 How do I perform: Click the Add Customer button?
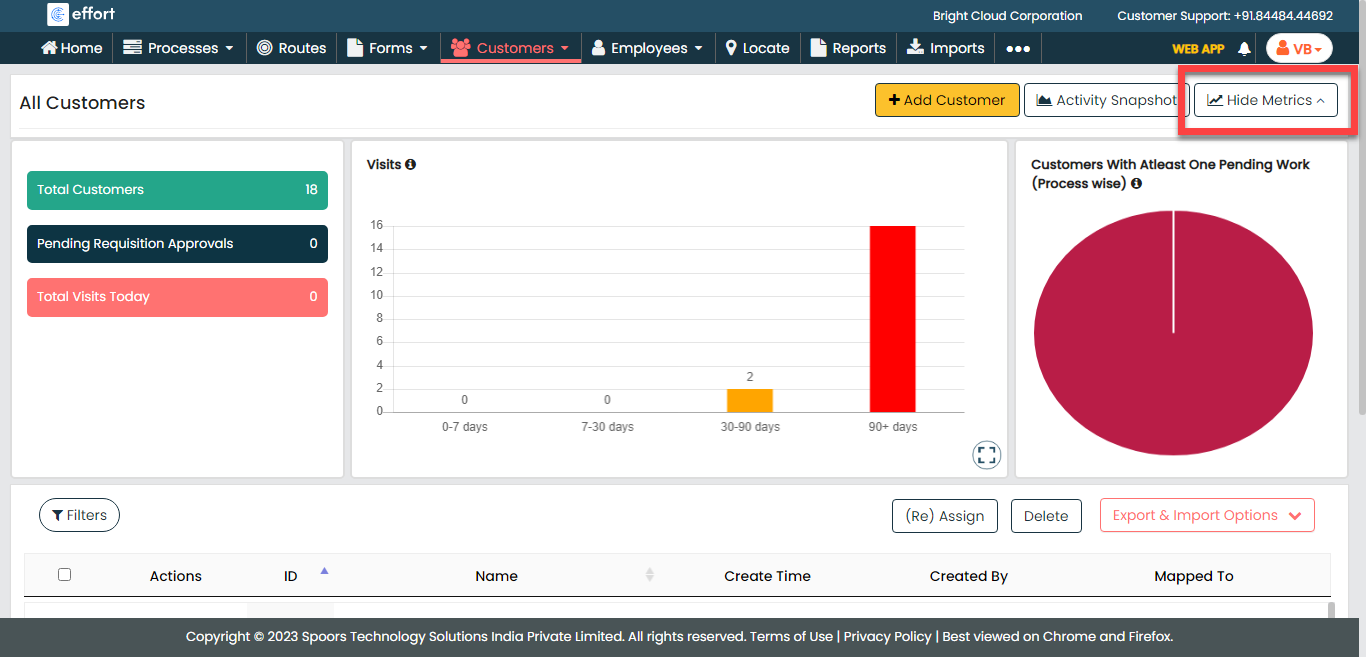(946, 100)
